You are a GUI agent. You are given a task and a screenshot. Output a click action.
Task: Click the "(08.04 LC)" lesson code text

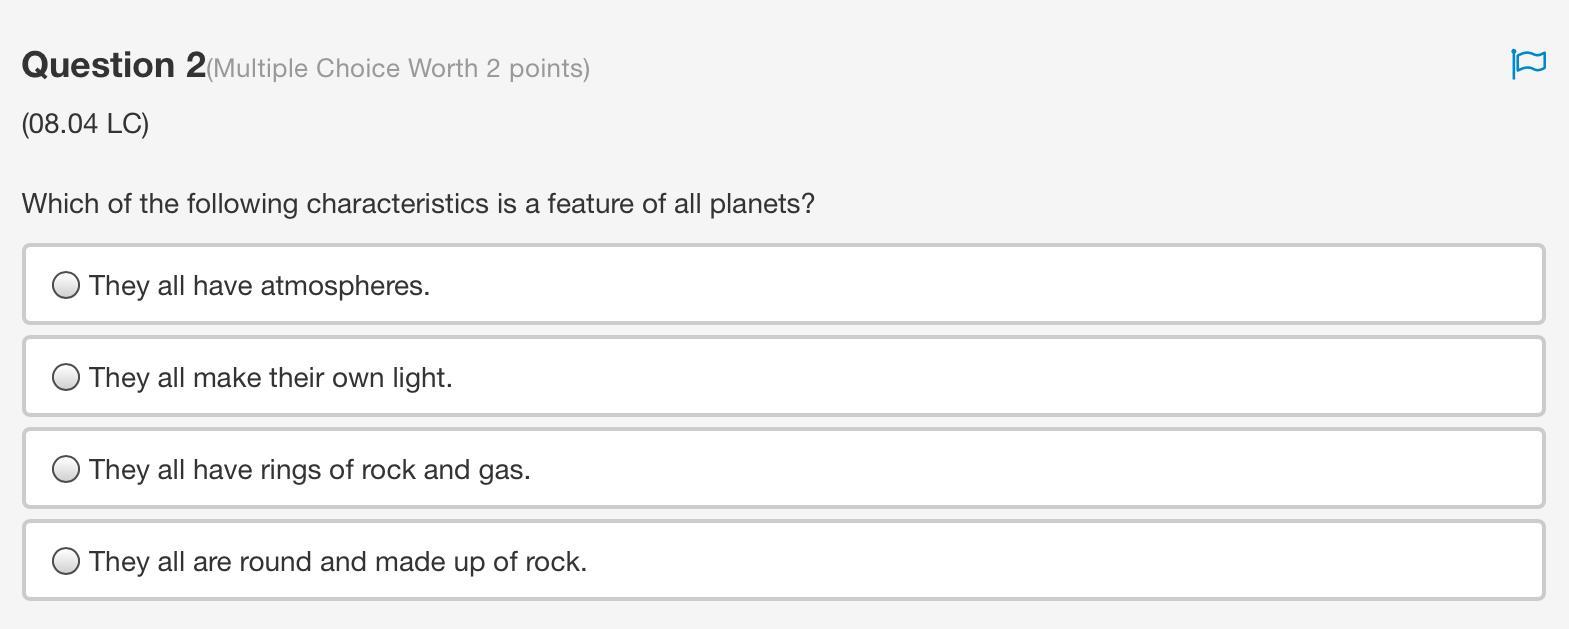point(85,124)
